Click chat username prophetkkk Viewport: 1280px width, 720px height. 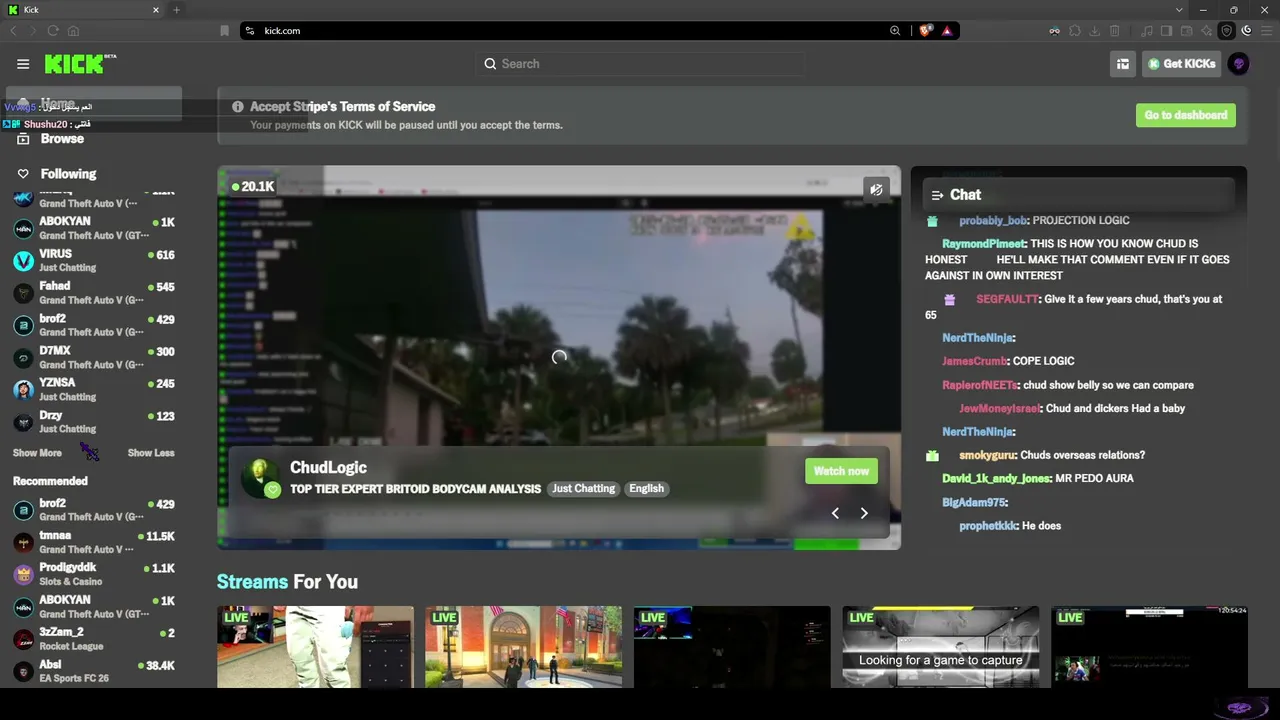[x=988, y=526]
